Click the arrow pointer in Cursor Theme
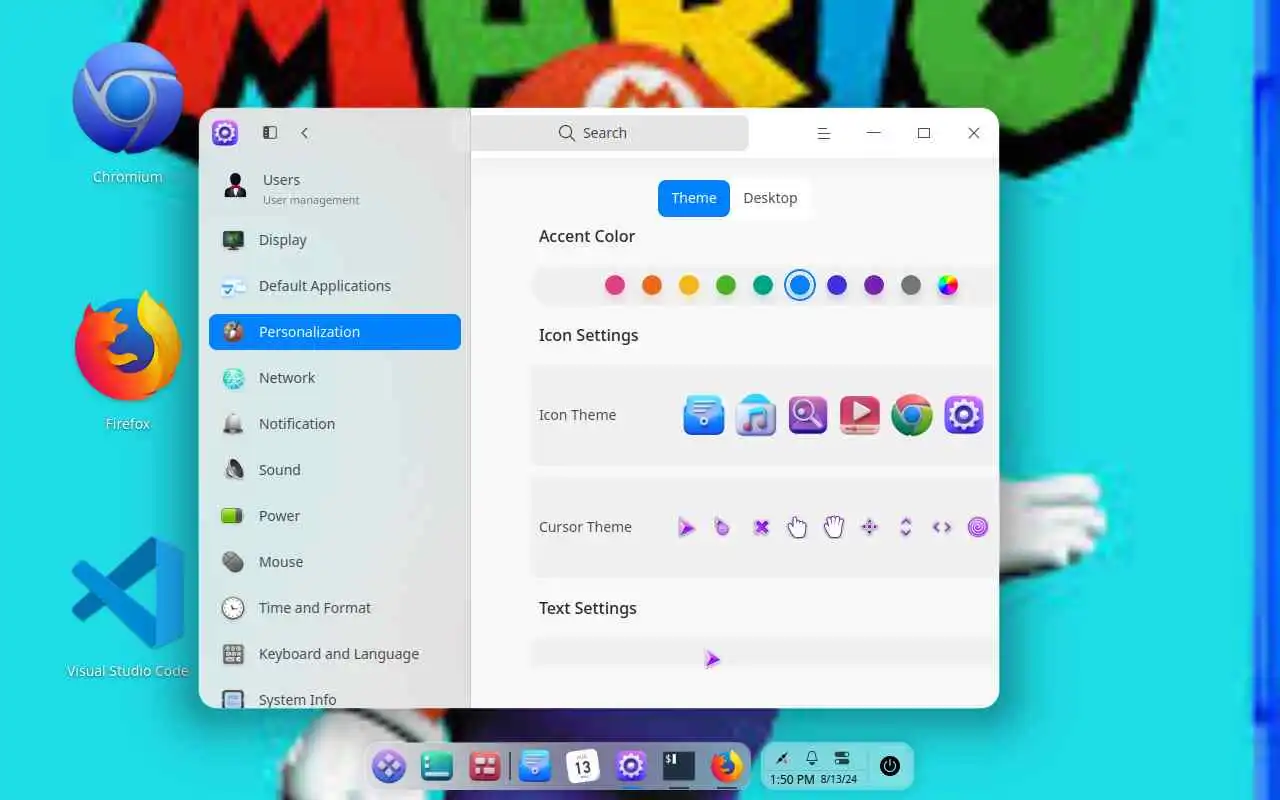 click(686, 527)
